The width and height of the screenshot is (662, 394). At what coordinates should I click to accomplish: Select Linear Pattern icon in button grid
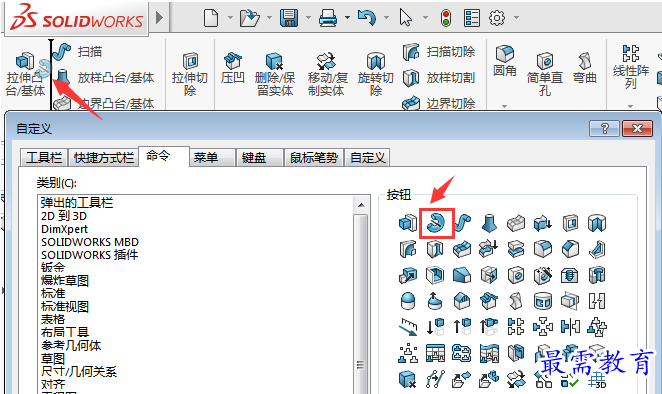tap(516, 327)
